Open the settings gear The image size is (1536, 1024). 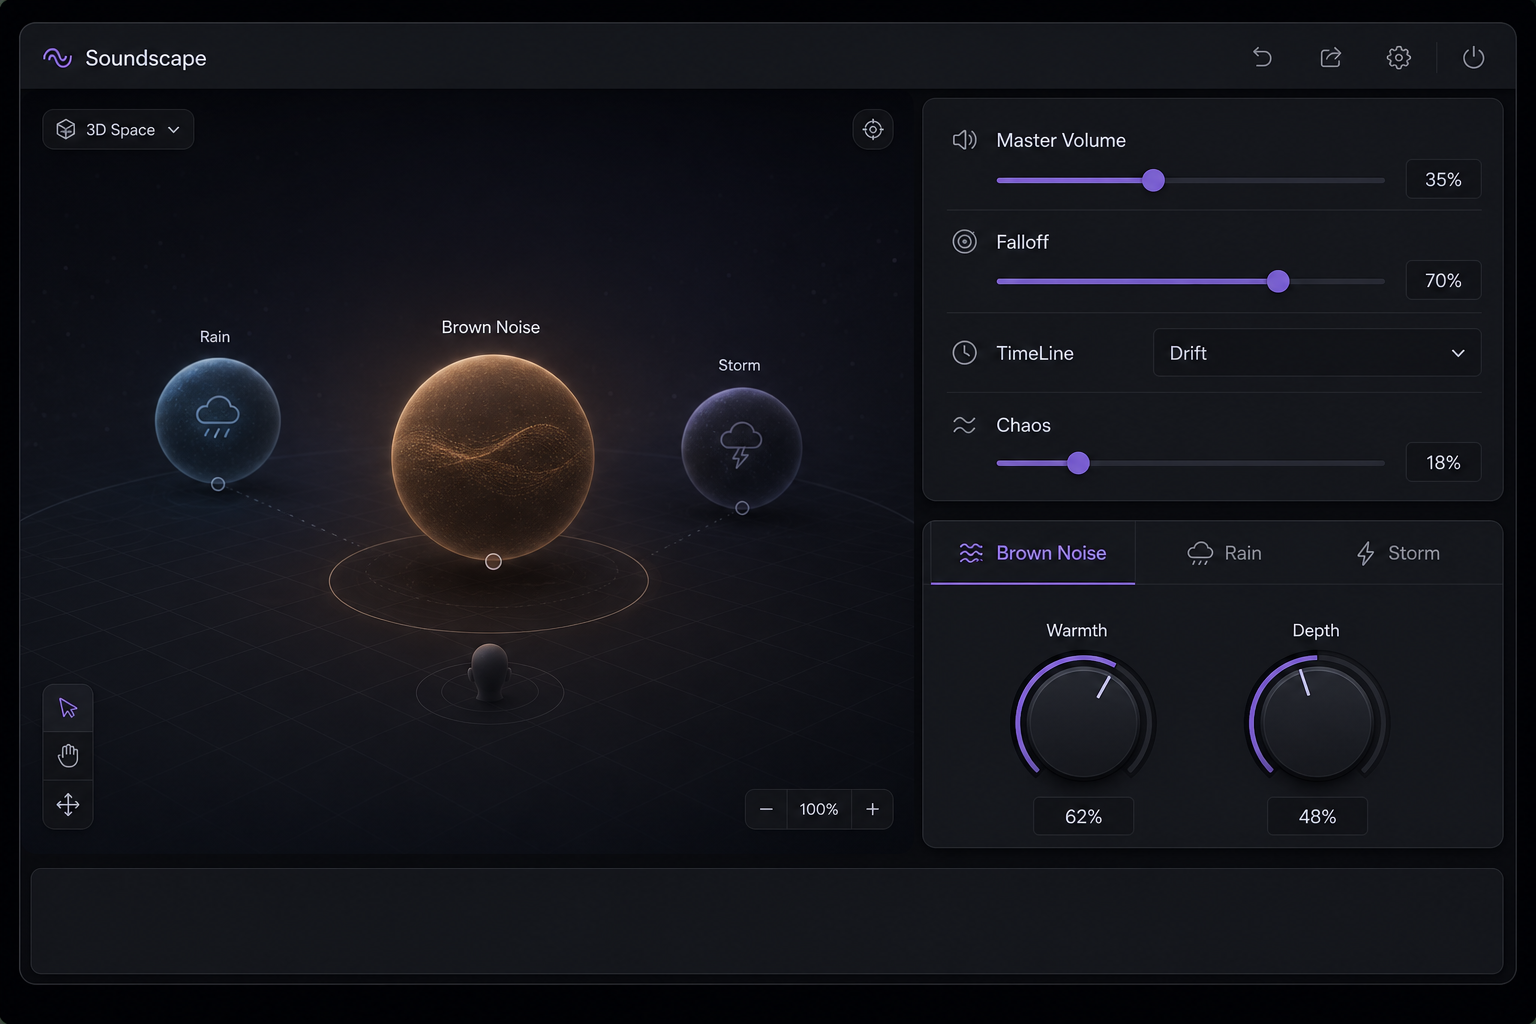pyautogui.click(x=1398, y=57)
